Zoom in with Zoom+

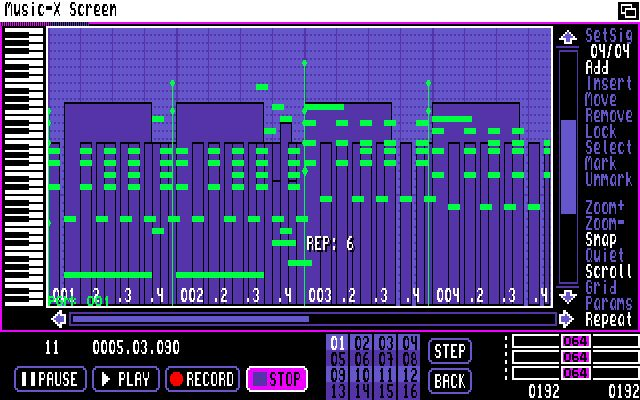click(x=605, y=207)
